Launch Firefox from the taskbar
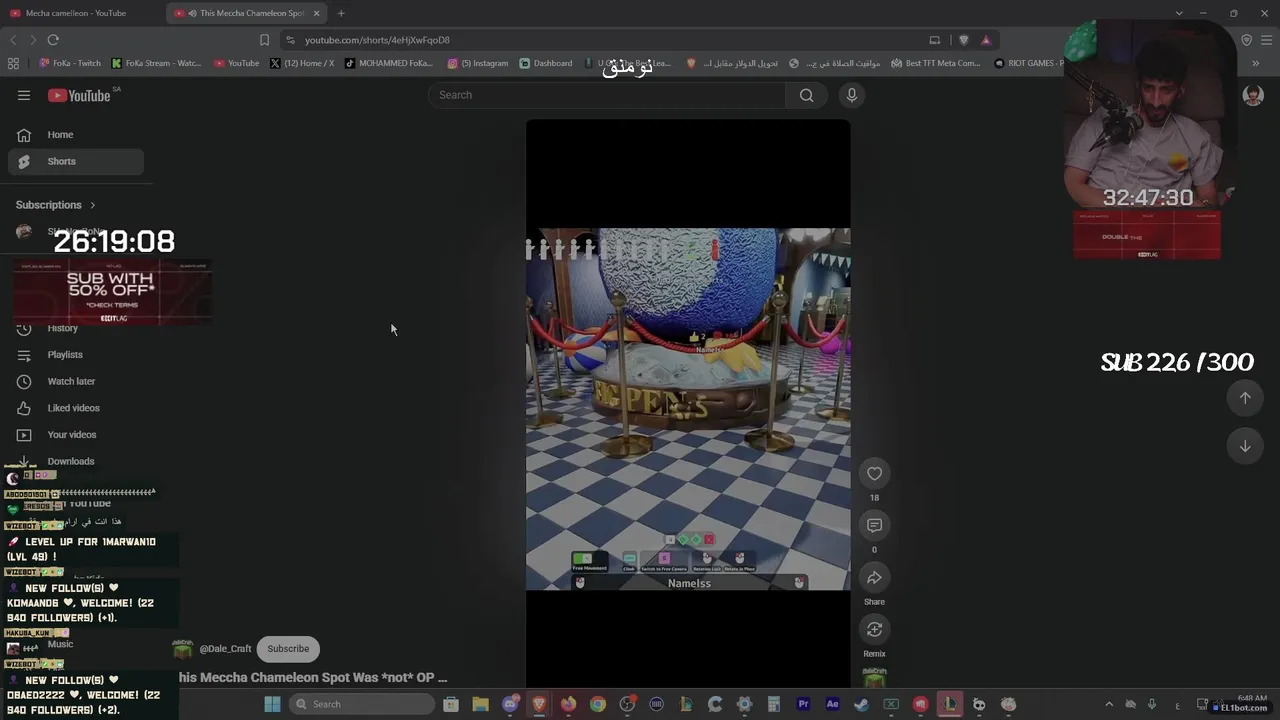The width and height of the screenshot is (1280, 720). coord(569,704)
